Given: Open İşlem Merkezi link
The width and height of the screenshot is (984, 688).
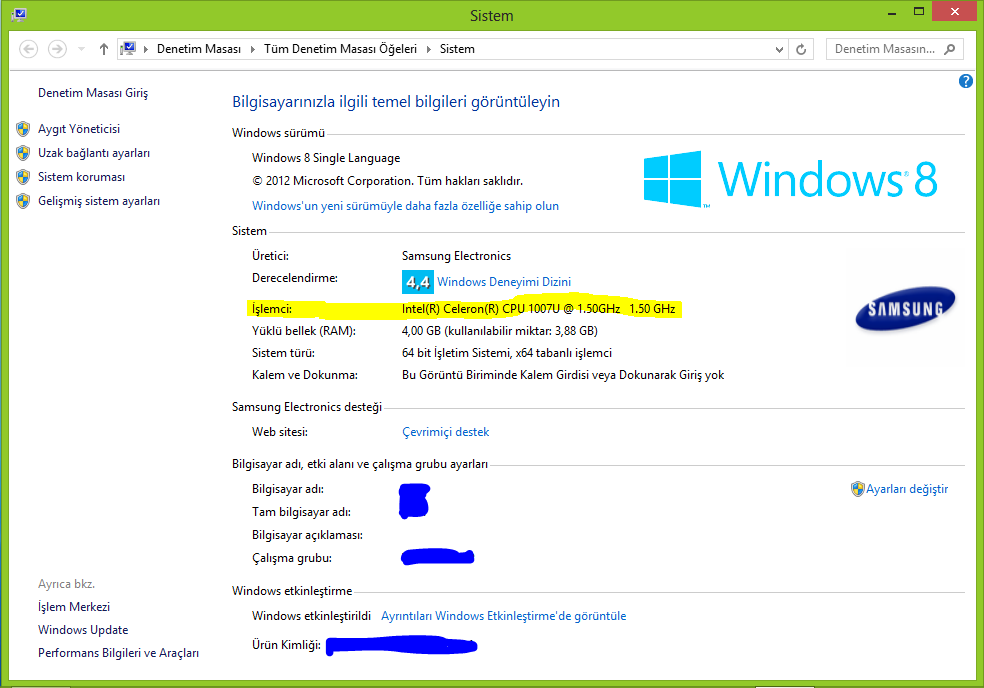Looking at the screenshot, I should [x=74, y=607].
